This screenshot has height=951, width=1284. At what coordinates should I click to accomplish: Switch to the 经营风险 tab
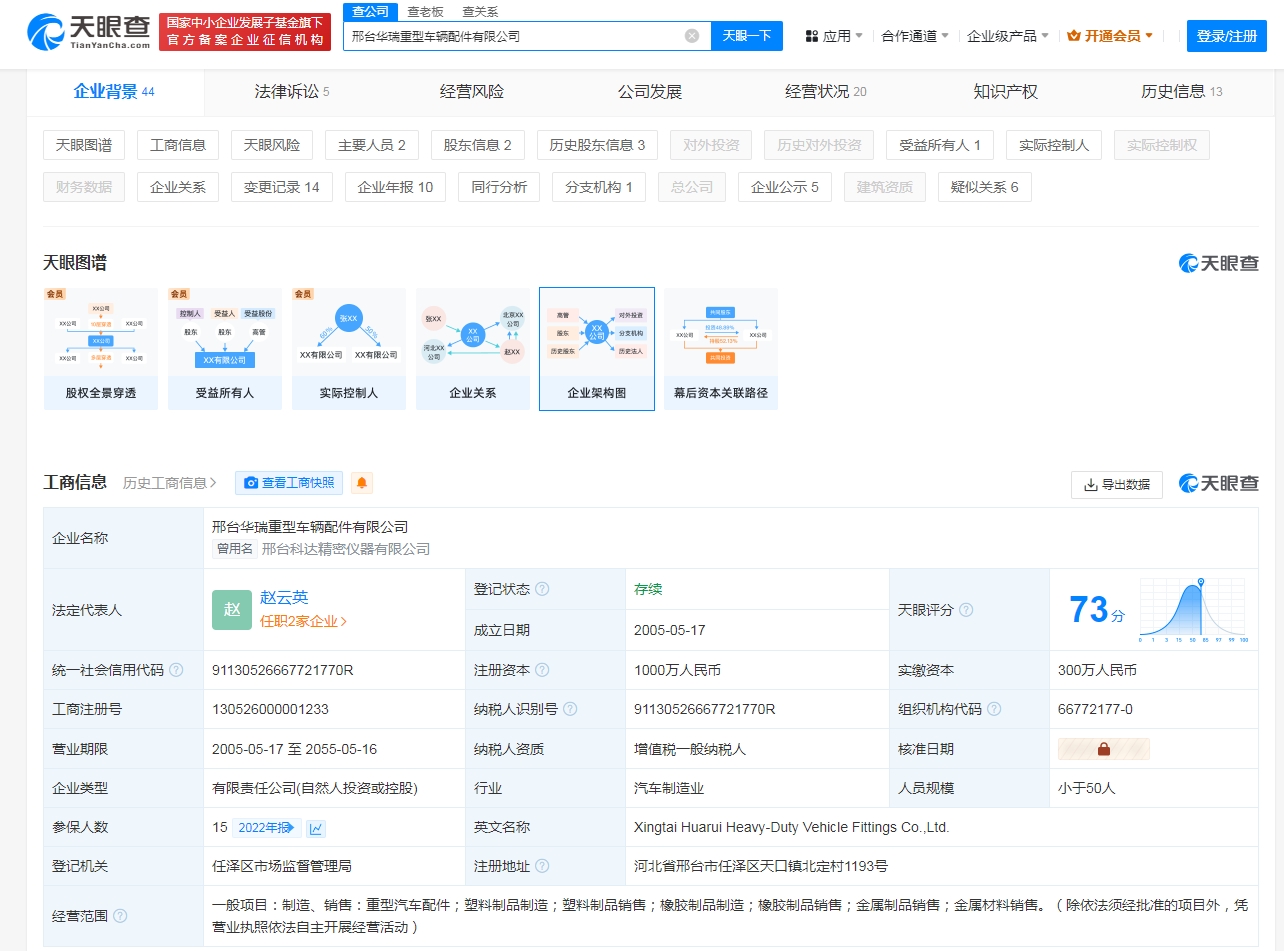point(472,92)
